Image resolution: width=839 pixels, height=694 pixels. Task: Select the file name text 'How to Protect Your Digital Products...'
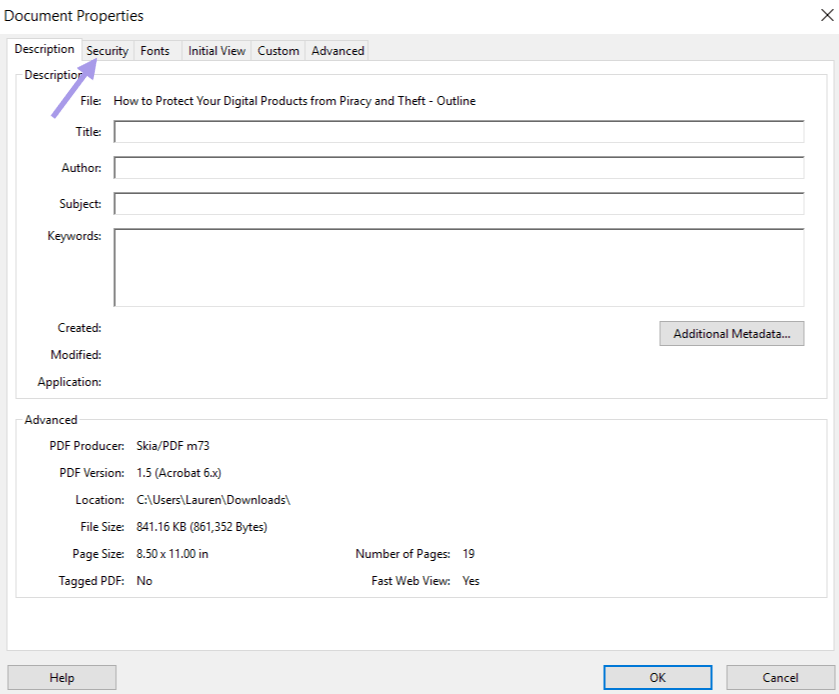(x=294, y=101)
